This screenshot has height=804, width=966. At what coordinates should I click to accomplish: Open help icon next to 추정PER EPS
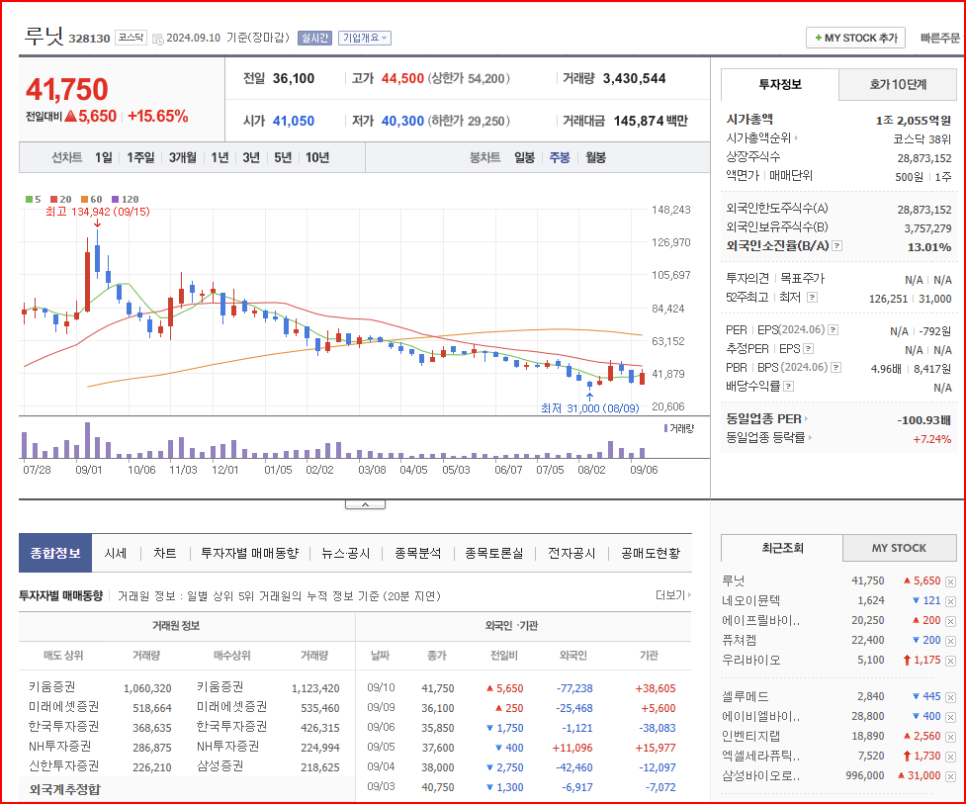[x=808, y=349]
